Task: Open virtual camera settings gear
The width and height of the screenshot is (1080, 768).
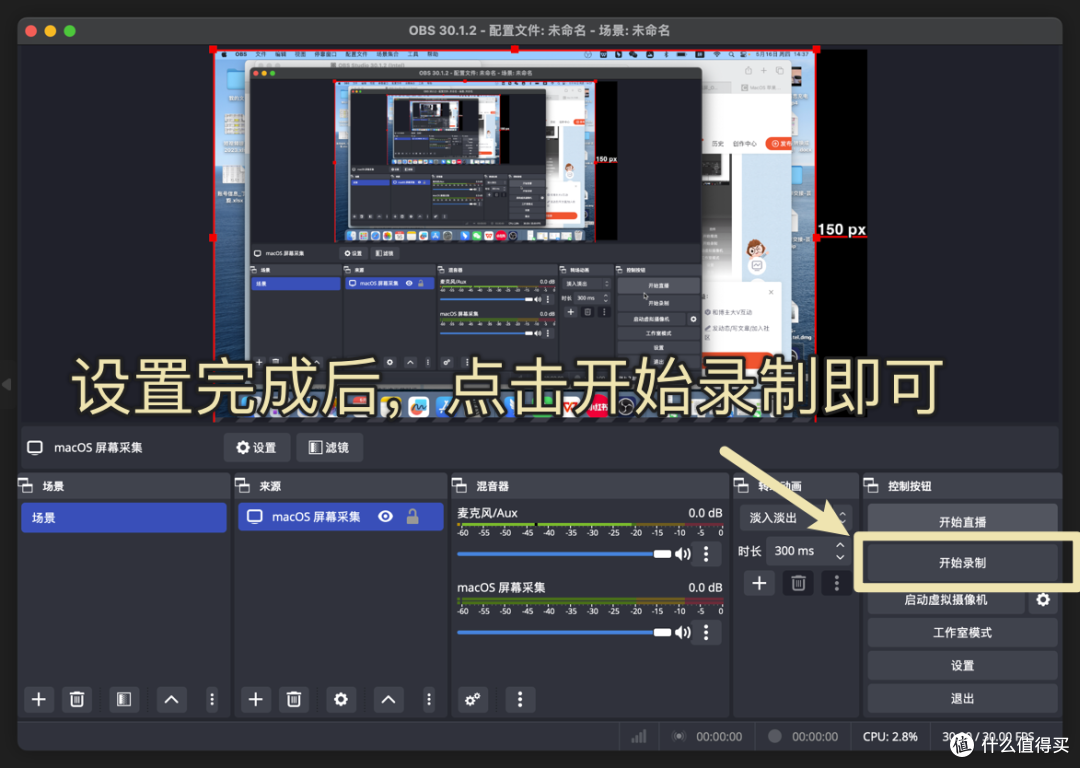Action: tap(1043, 599)
